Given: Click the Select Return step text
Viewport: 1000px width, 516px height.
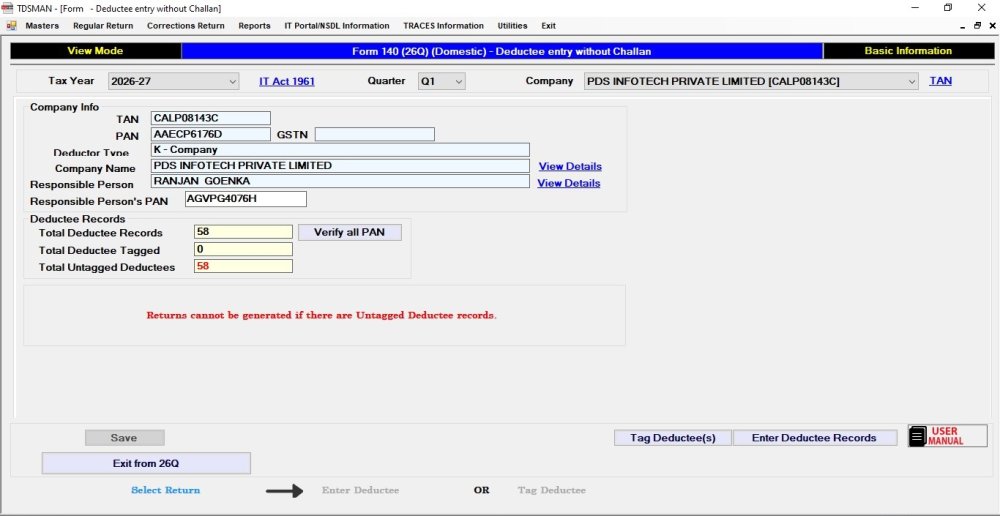Looking at the screenshot, I should (x=166, y=490).
